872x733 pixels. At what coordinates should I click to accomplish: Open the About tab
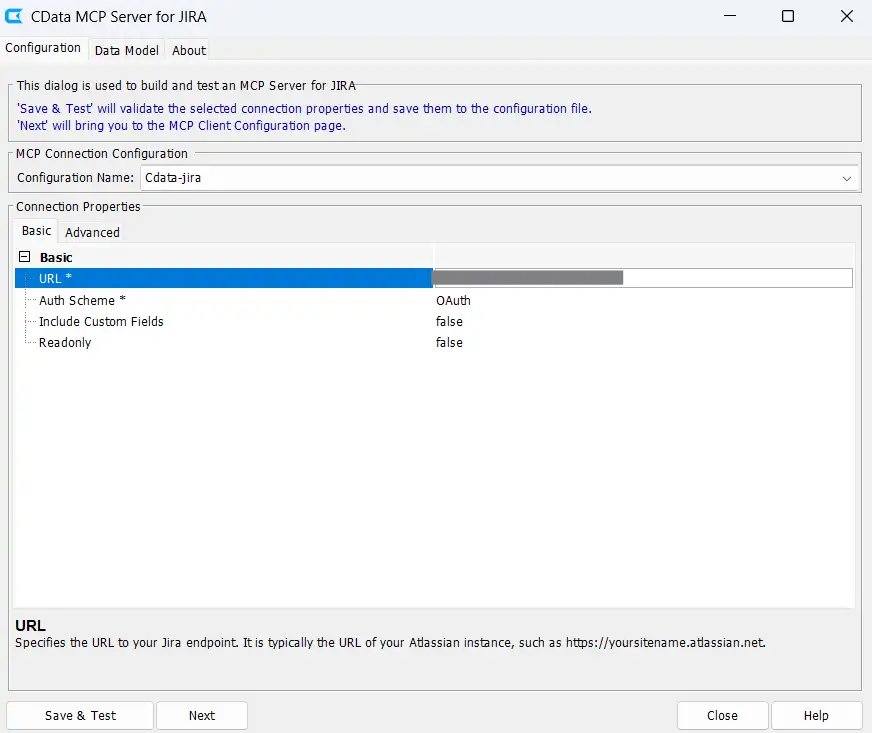coord(188,50)
